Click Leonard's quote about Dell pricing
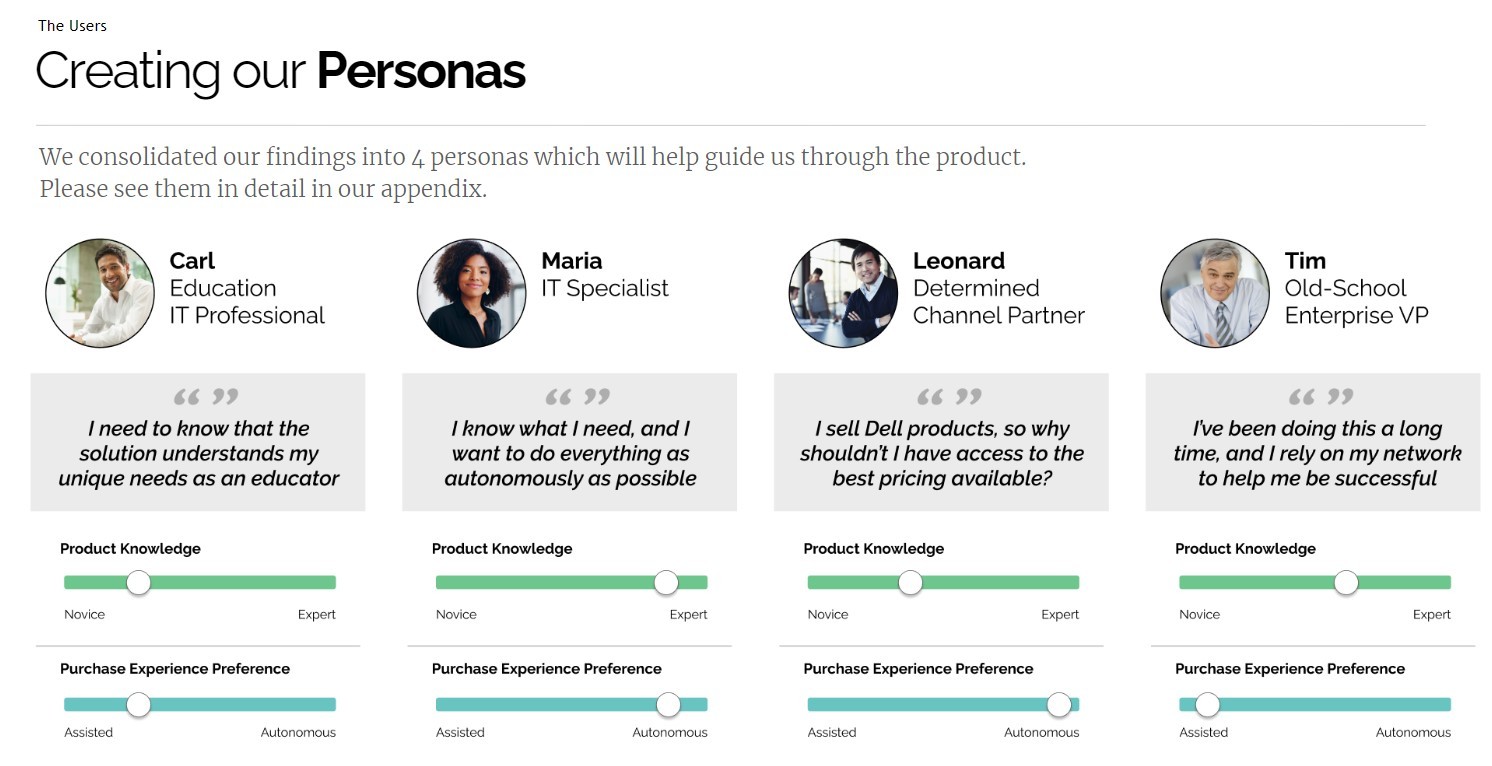1492x766 pixels. [x=942, y=453]
